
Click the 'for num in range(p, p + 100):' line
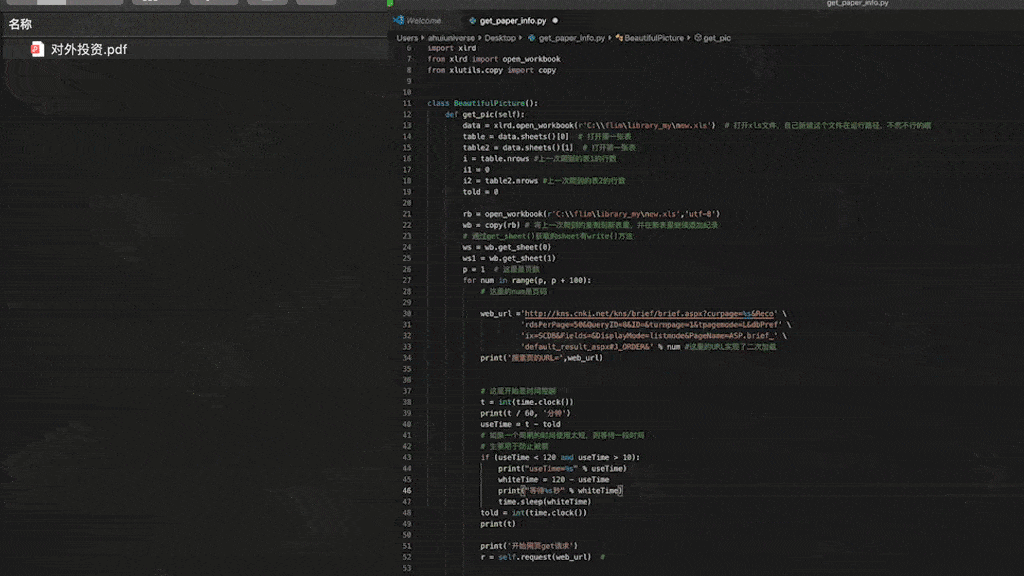[526, 280]
